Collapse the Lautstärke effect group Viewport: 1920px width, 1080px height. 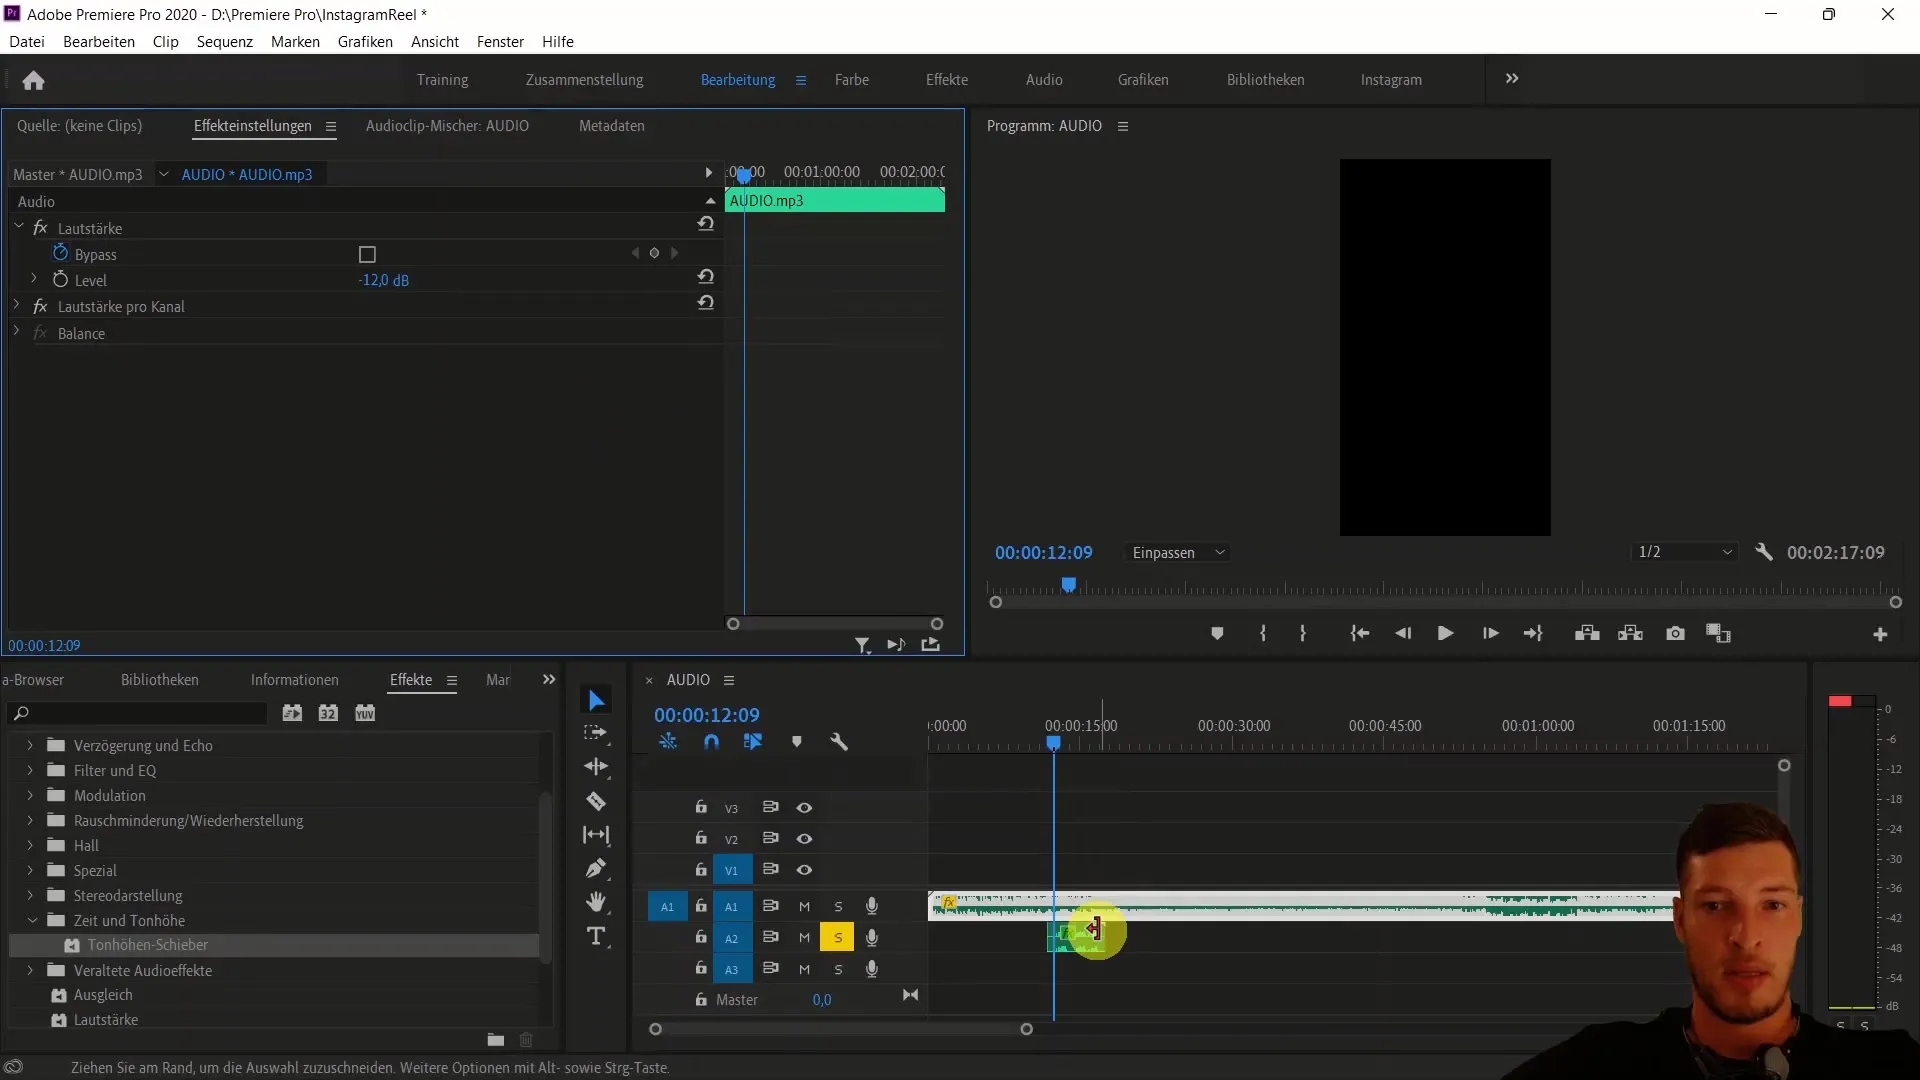[x=18, y=227]
